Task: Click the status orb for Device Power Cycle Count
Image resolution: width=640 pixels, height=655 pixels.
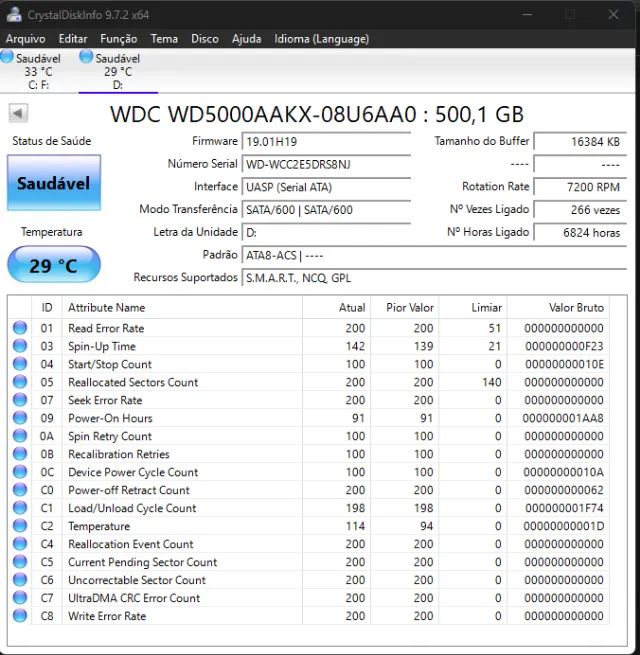Action: 20,472
